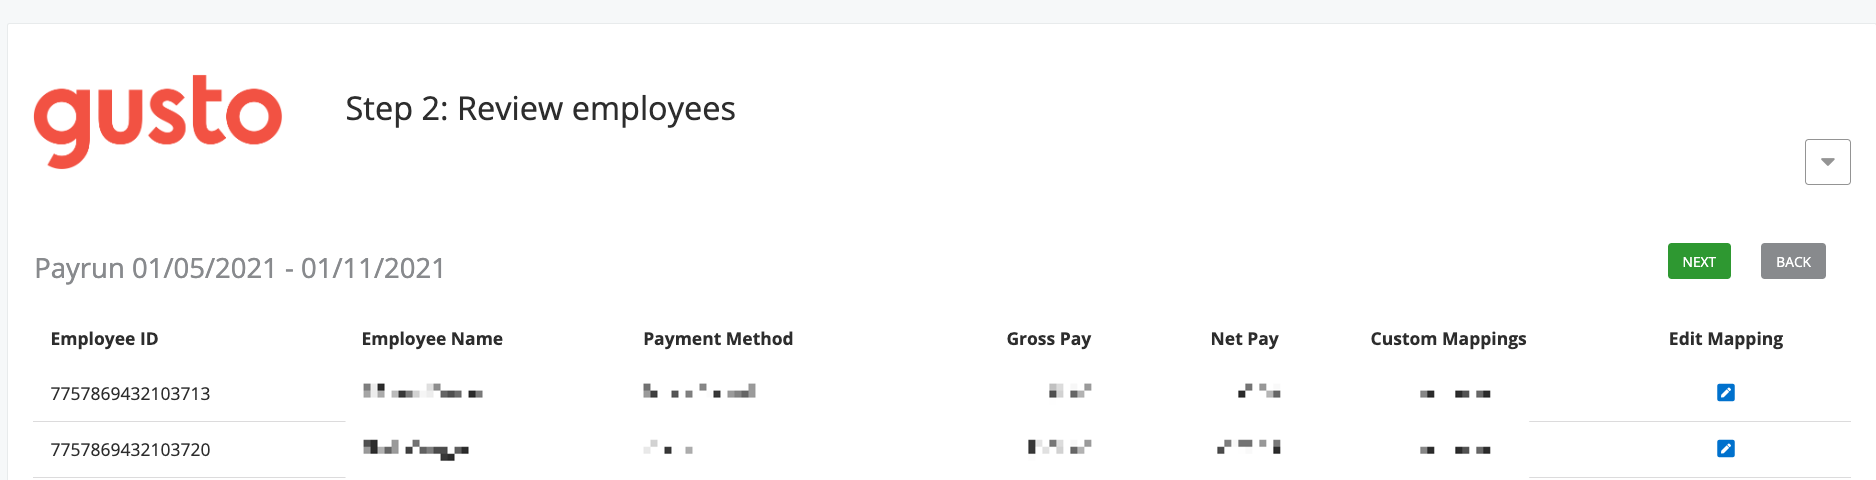Edit mapping for employee 7757869432103720

1725,449
